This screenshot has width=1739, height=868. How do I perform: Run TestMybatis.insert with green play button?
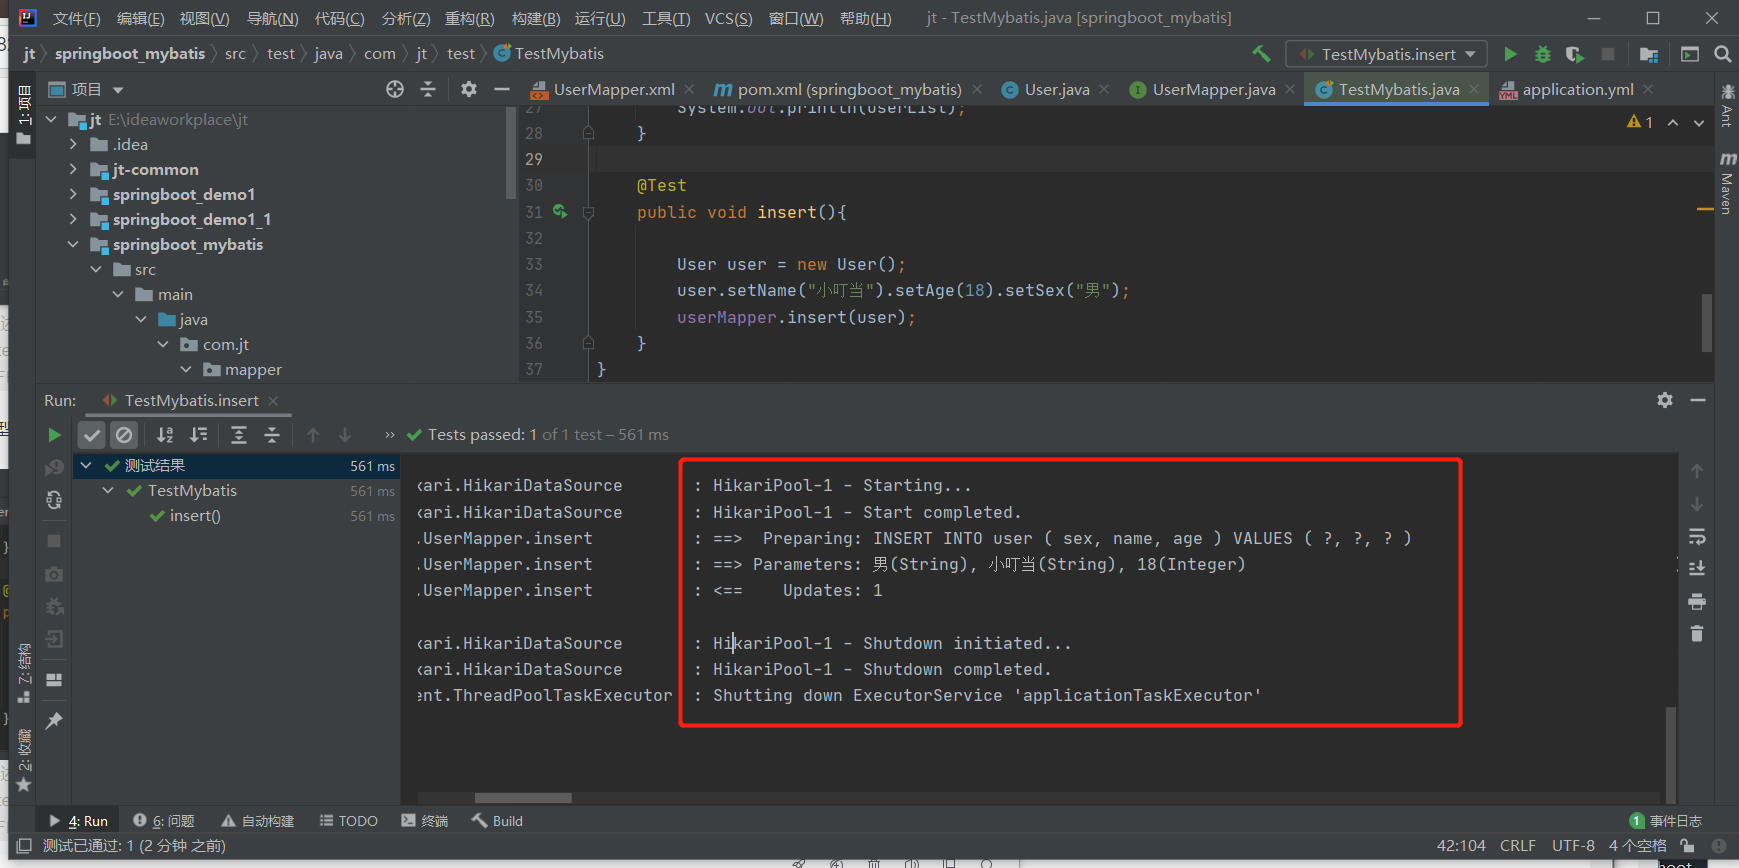coord(1510,54)
